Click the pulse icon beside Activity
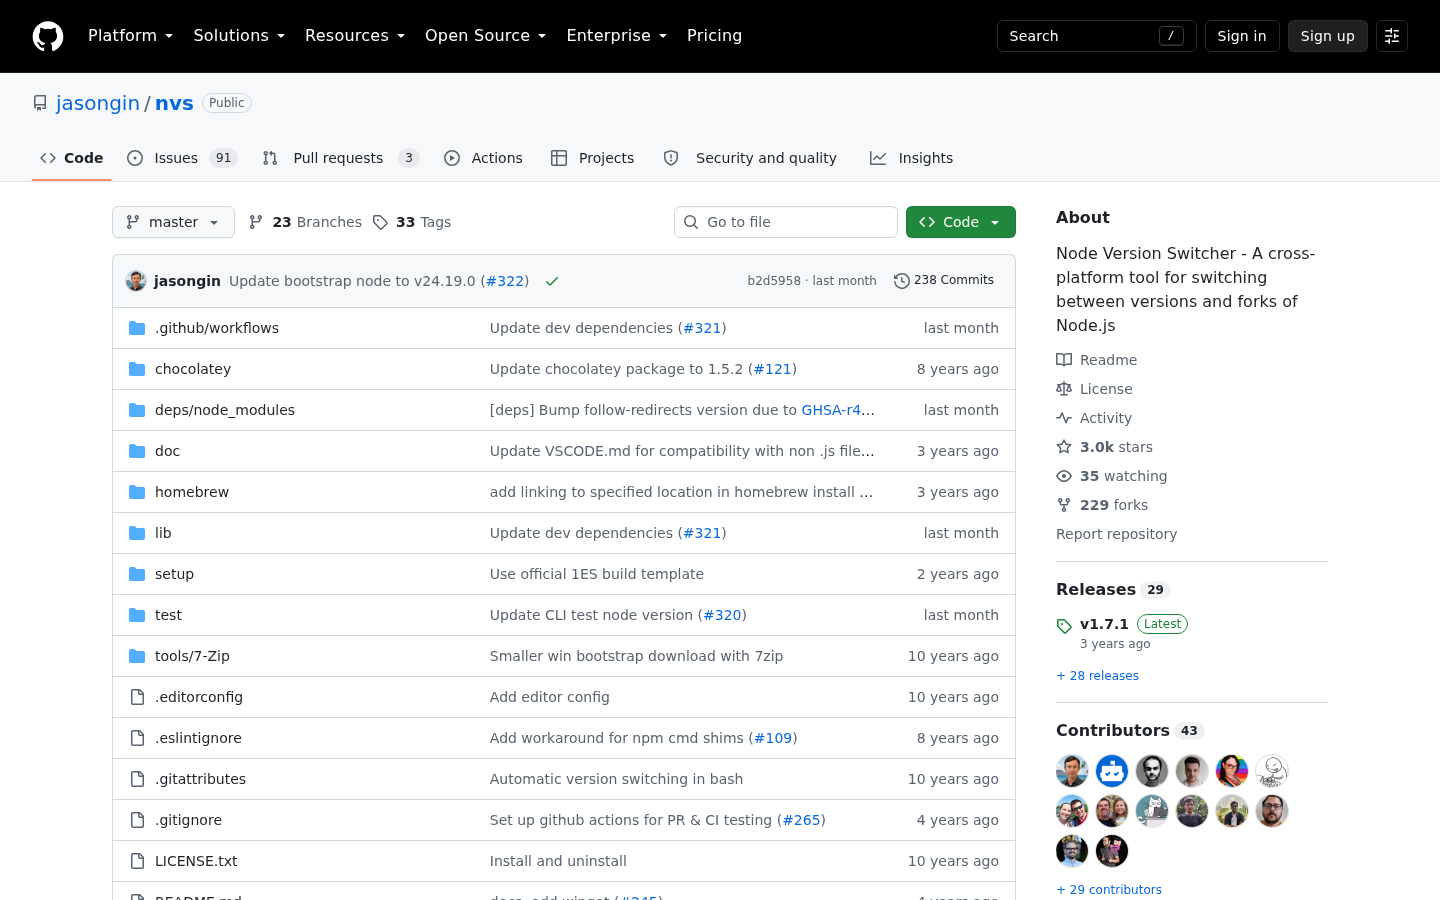This screenshot has height=900, width=1440. (1064, 418)
